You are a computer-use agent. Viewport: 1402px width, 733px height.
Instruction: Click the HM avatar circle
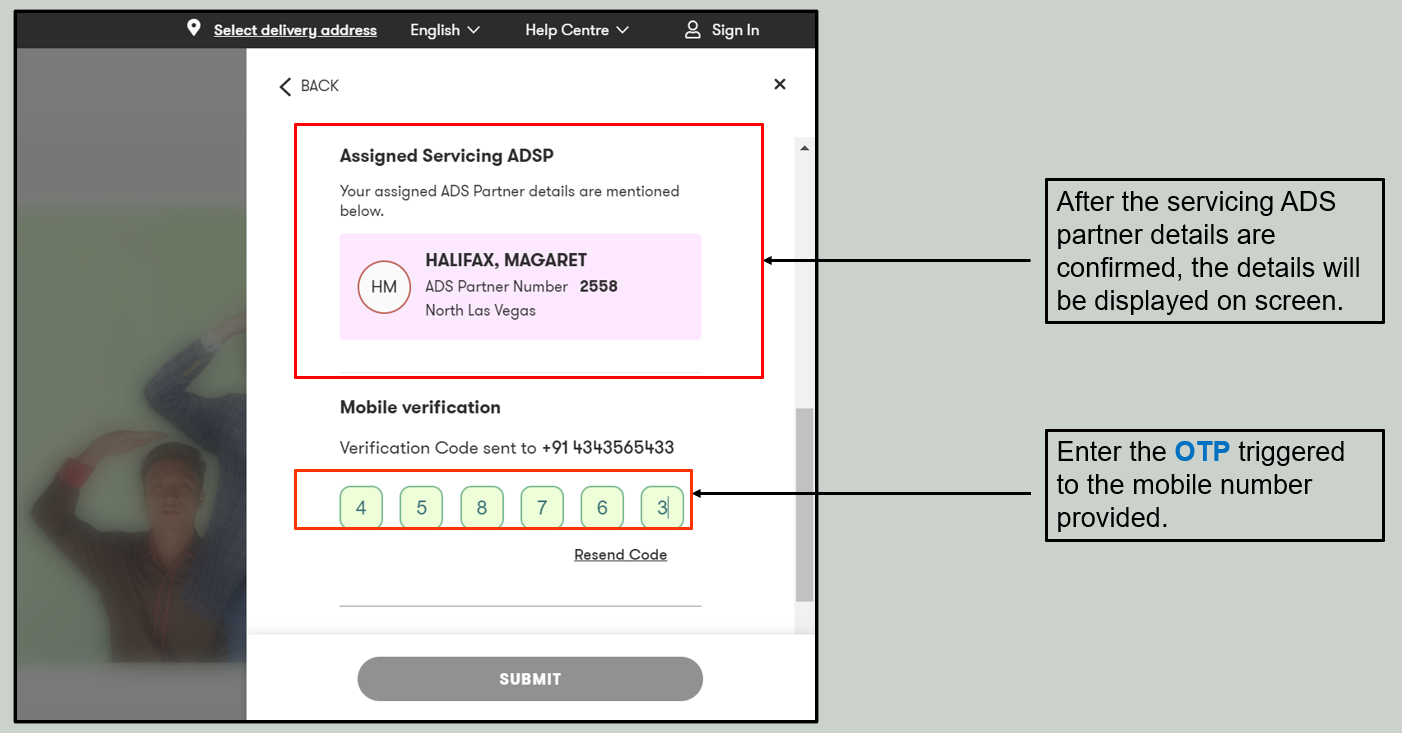[x=384, y=287]
